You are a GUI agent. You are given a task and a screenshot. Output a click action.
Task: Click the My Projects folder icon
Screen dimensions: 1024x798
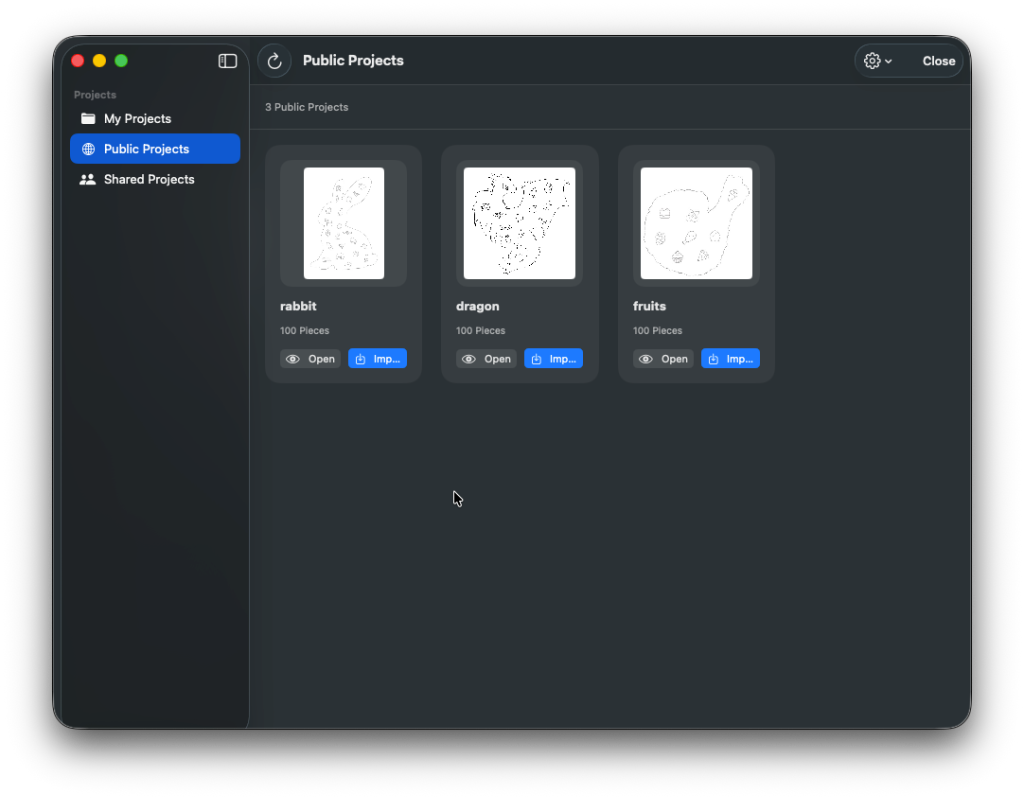[x=88, y=118]
